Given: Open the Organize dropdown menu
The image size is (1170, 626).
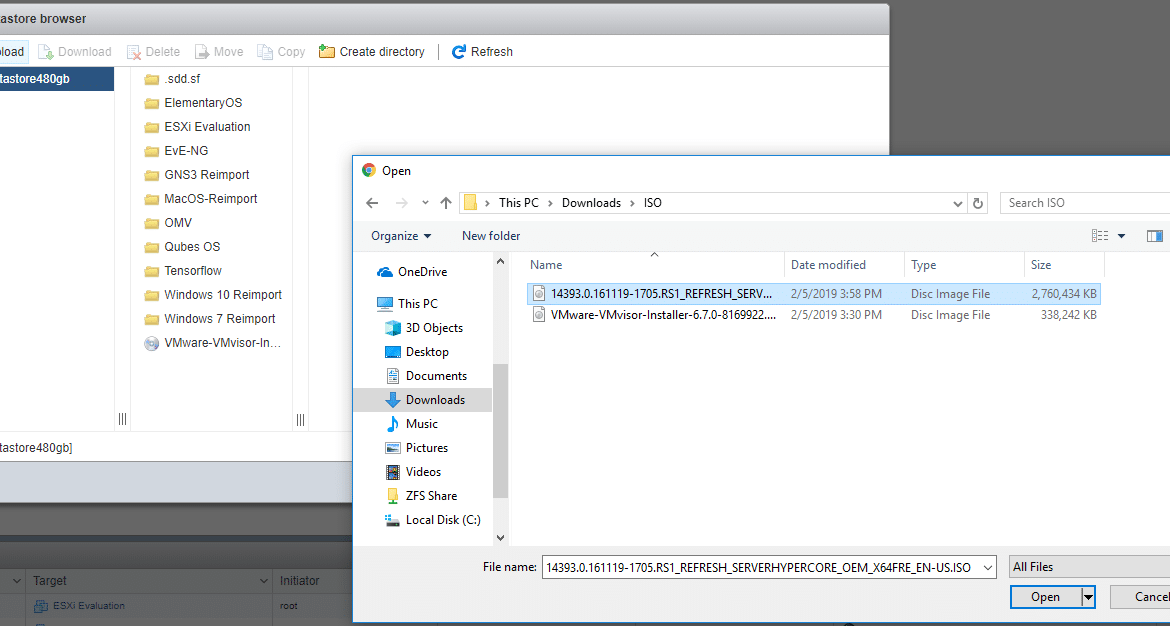Looking at the screenshot, I should tap(401, 236).
